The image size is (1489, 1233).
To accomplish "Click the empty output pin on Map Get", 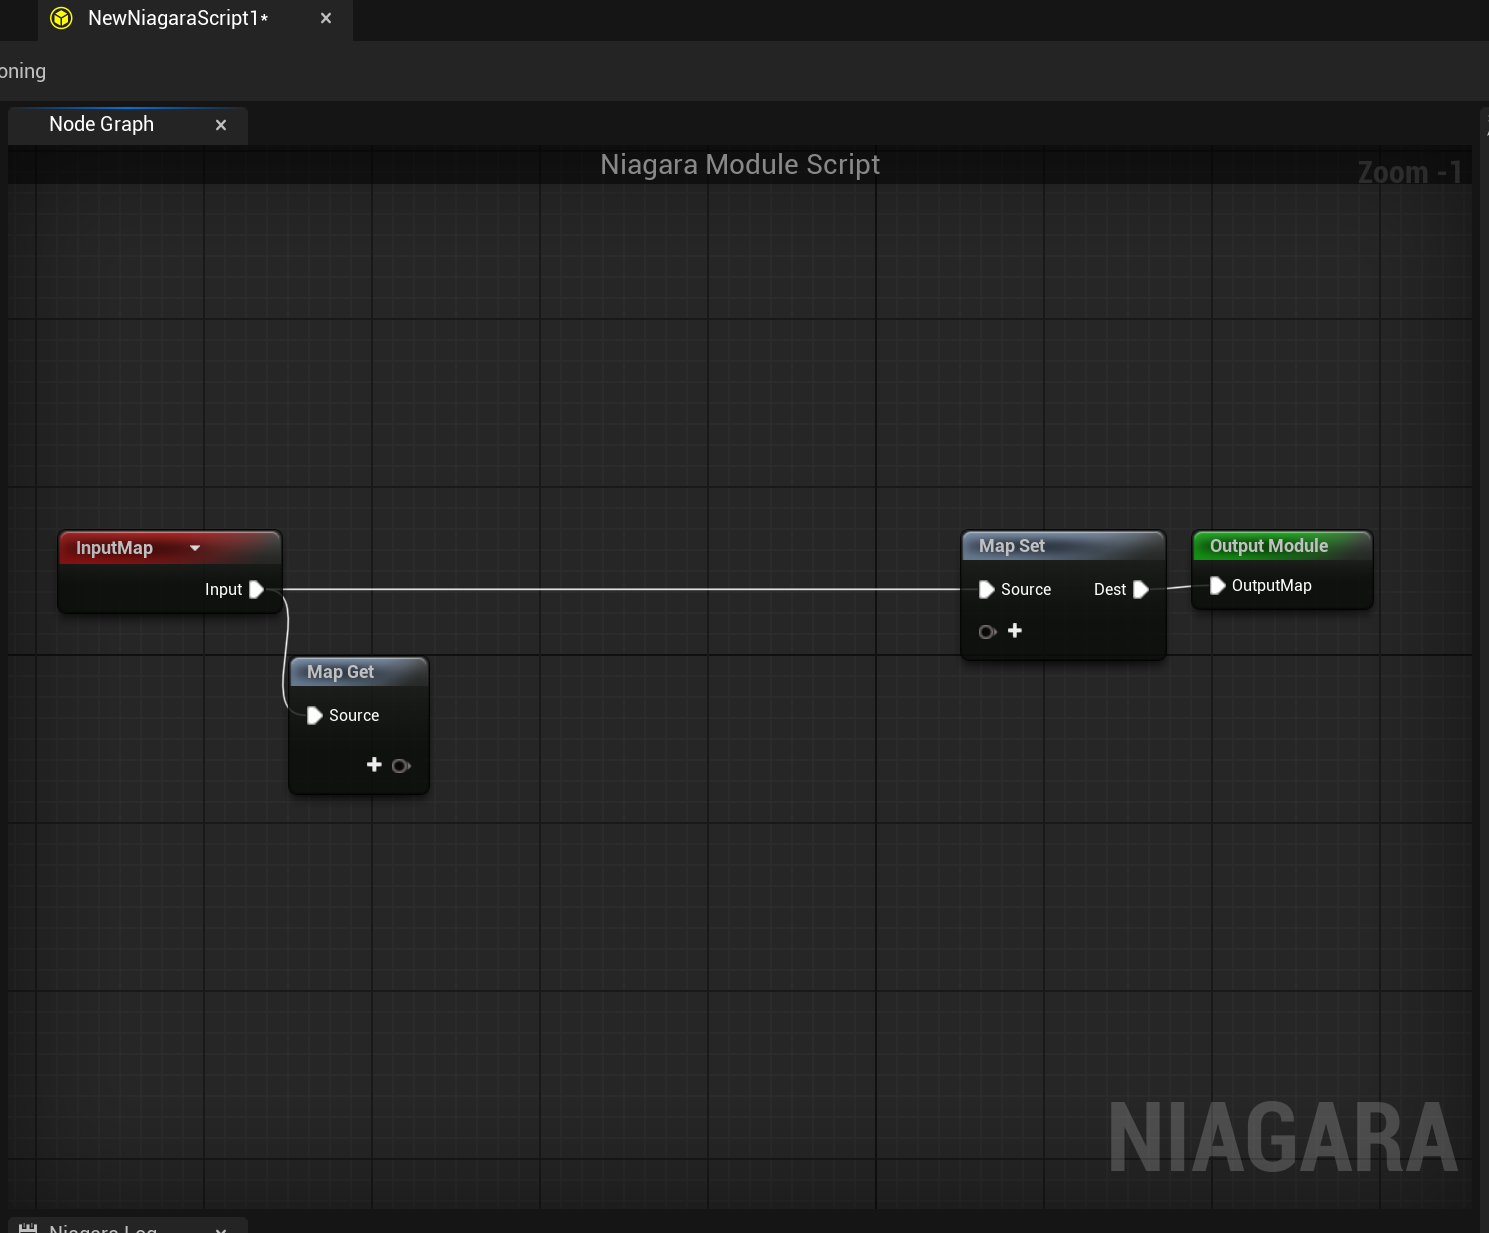I will [401, 766].
